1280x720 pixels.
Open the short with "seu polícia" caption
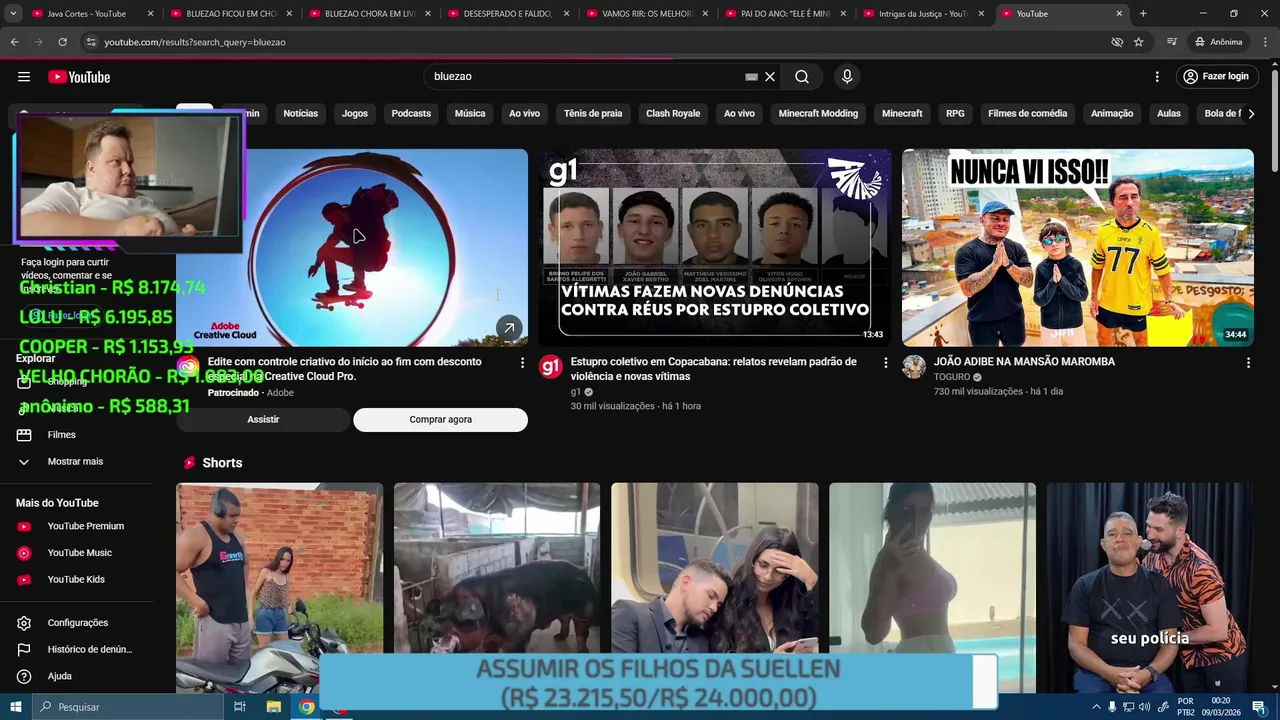coord(1149,587)
